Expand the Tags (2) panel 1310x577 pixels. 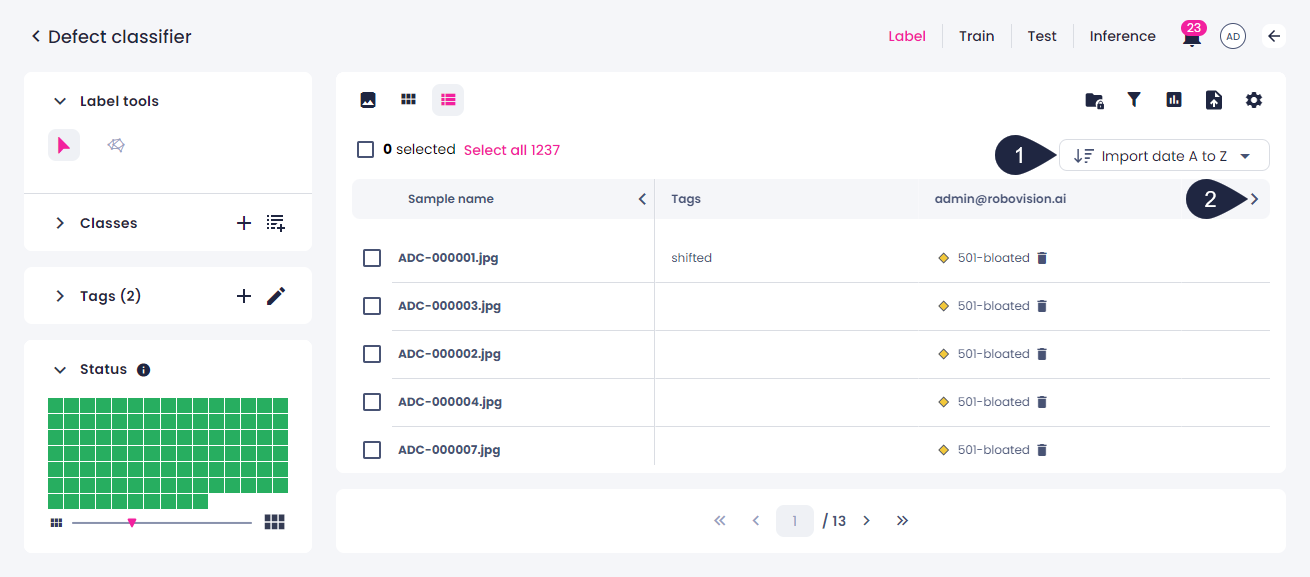pos(60,296)
